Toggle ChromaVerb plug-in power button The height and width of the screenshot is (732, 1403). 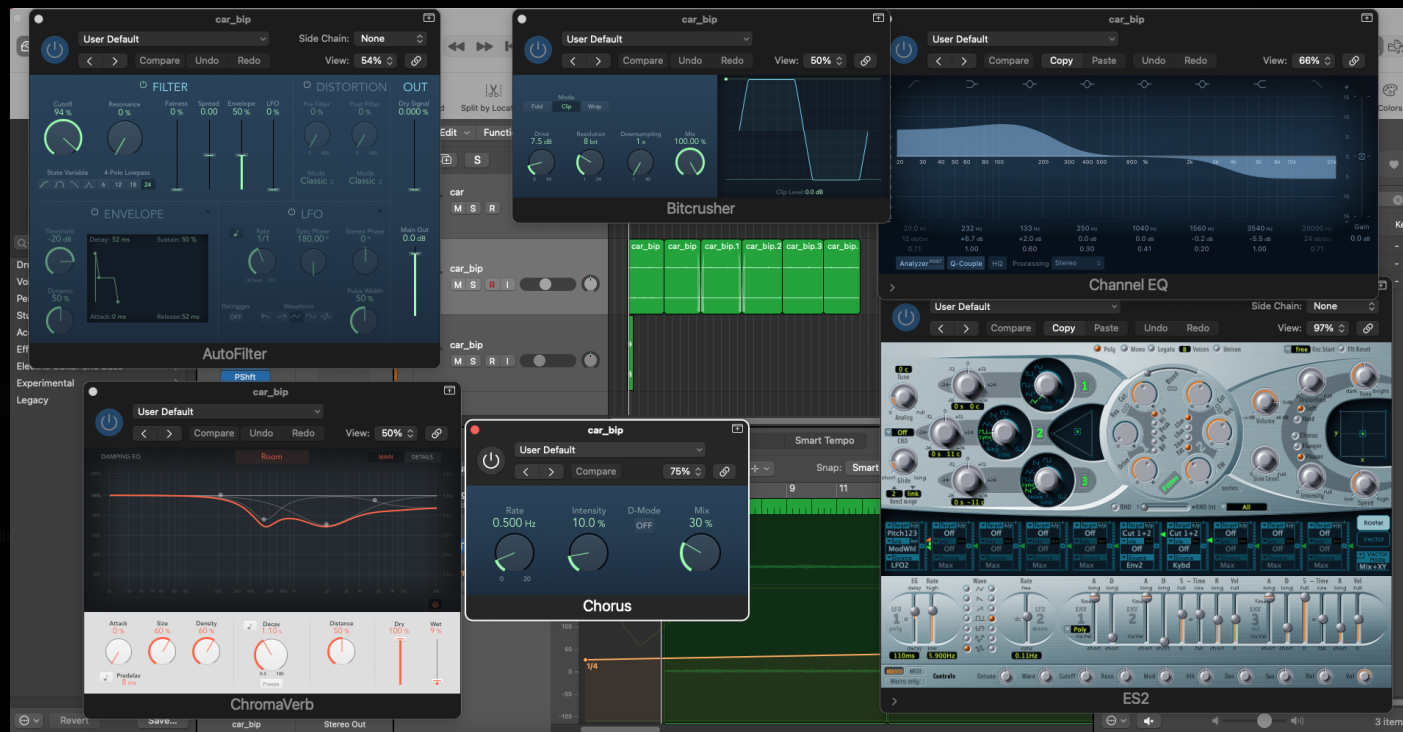(108, 422)
